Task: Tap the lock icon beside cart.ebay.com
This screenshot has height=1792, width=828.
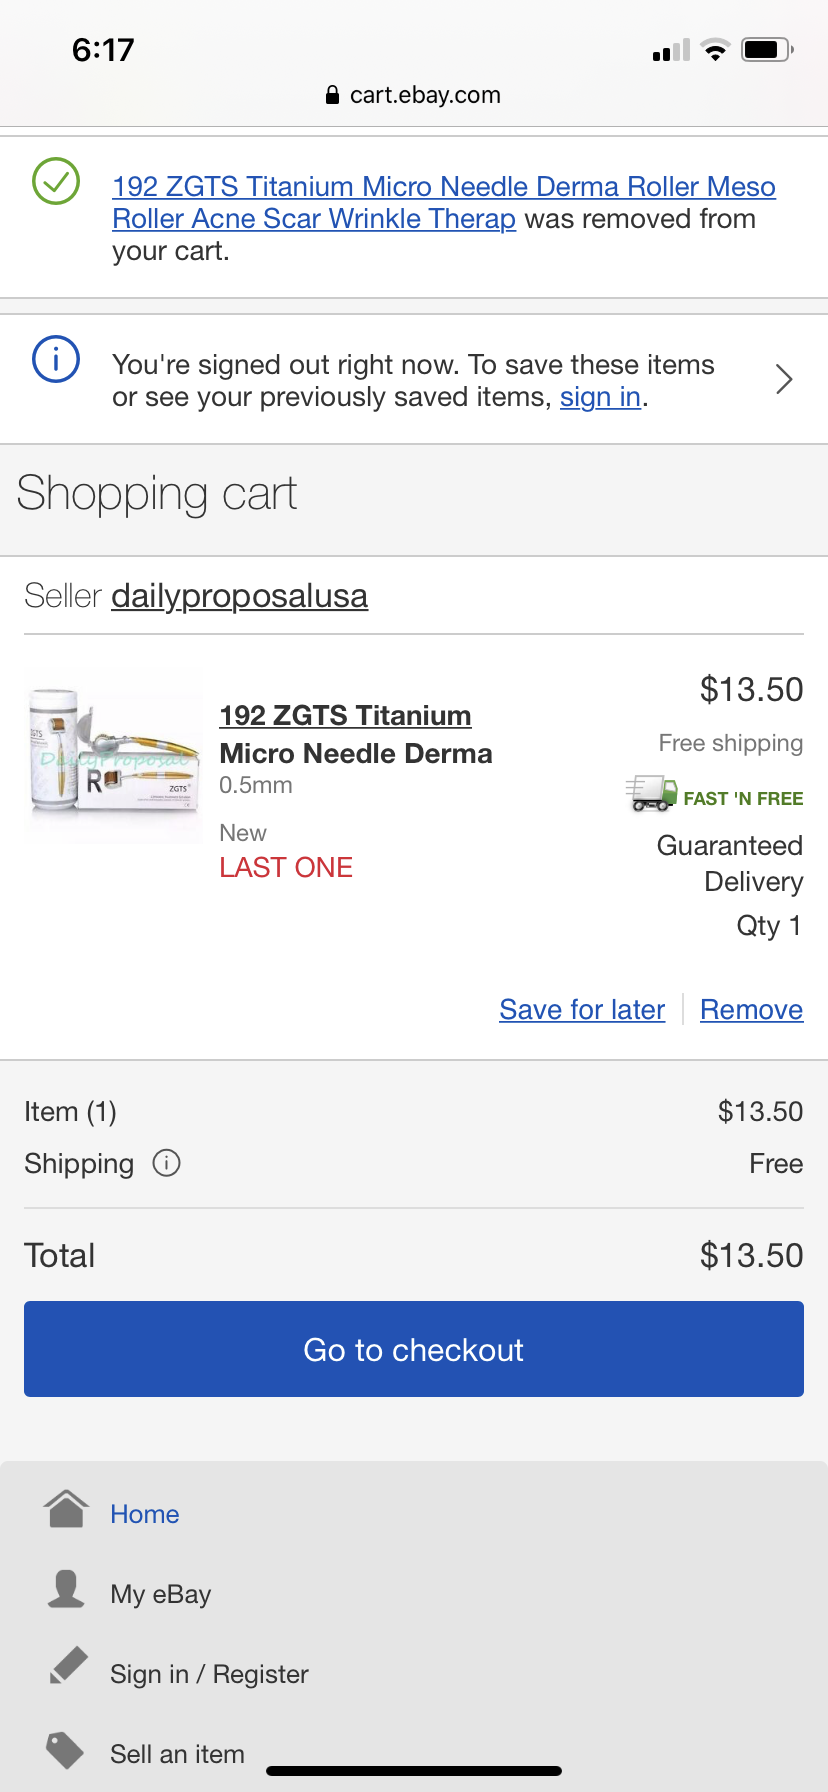Action: click(x=332, y=95)
